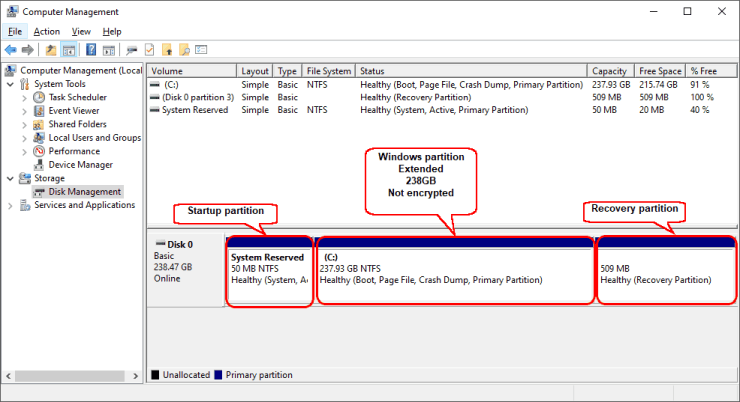Toggle Show/Hide Action Pane icon
This screenshot has width=740, height=402.
pyautogui.click(x=109, y=50)
